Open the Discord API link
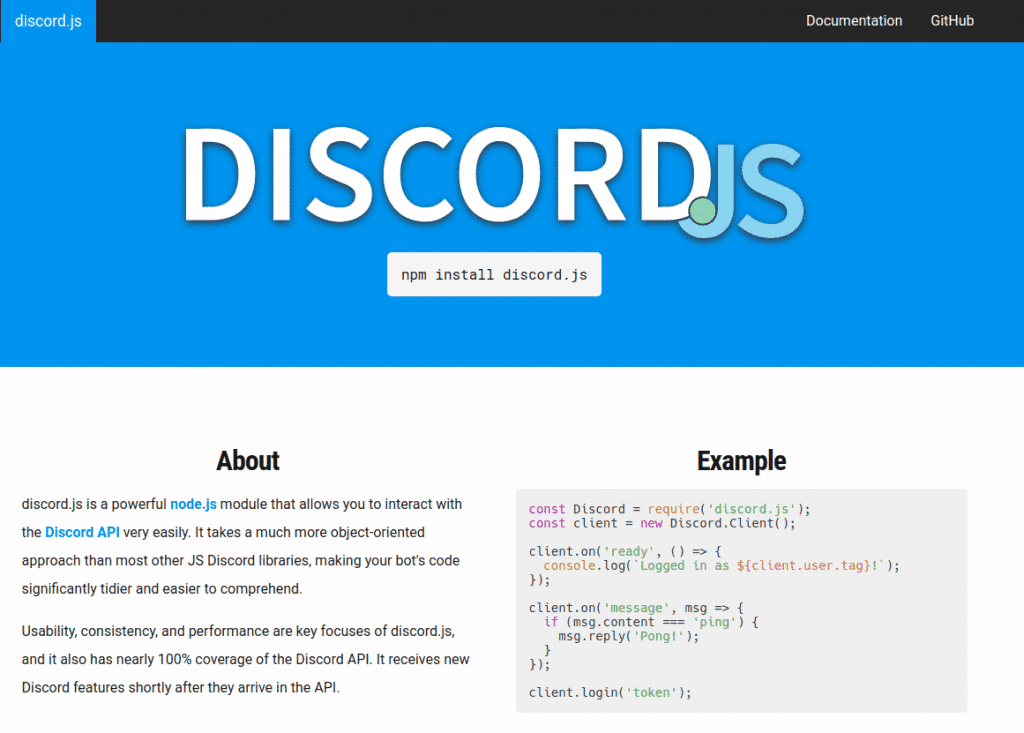 tap(82, 532)
